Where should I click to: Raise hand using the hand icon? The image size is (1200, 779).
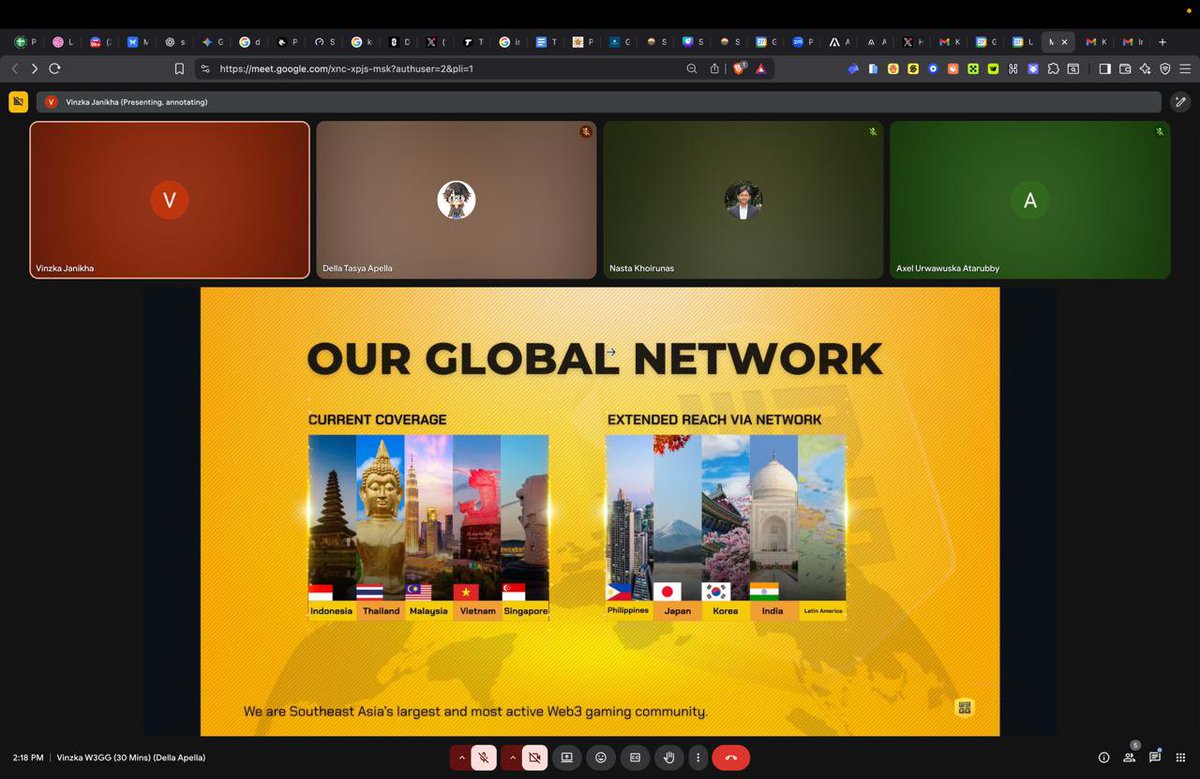pyautogui.click(x=669, y=758)
